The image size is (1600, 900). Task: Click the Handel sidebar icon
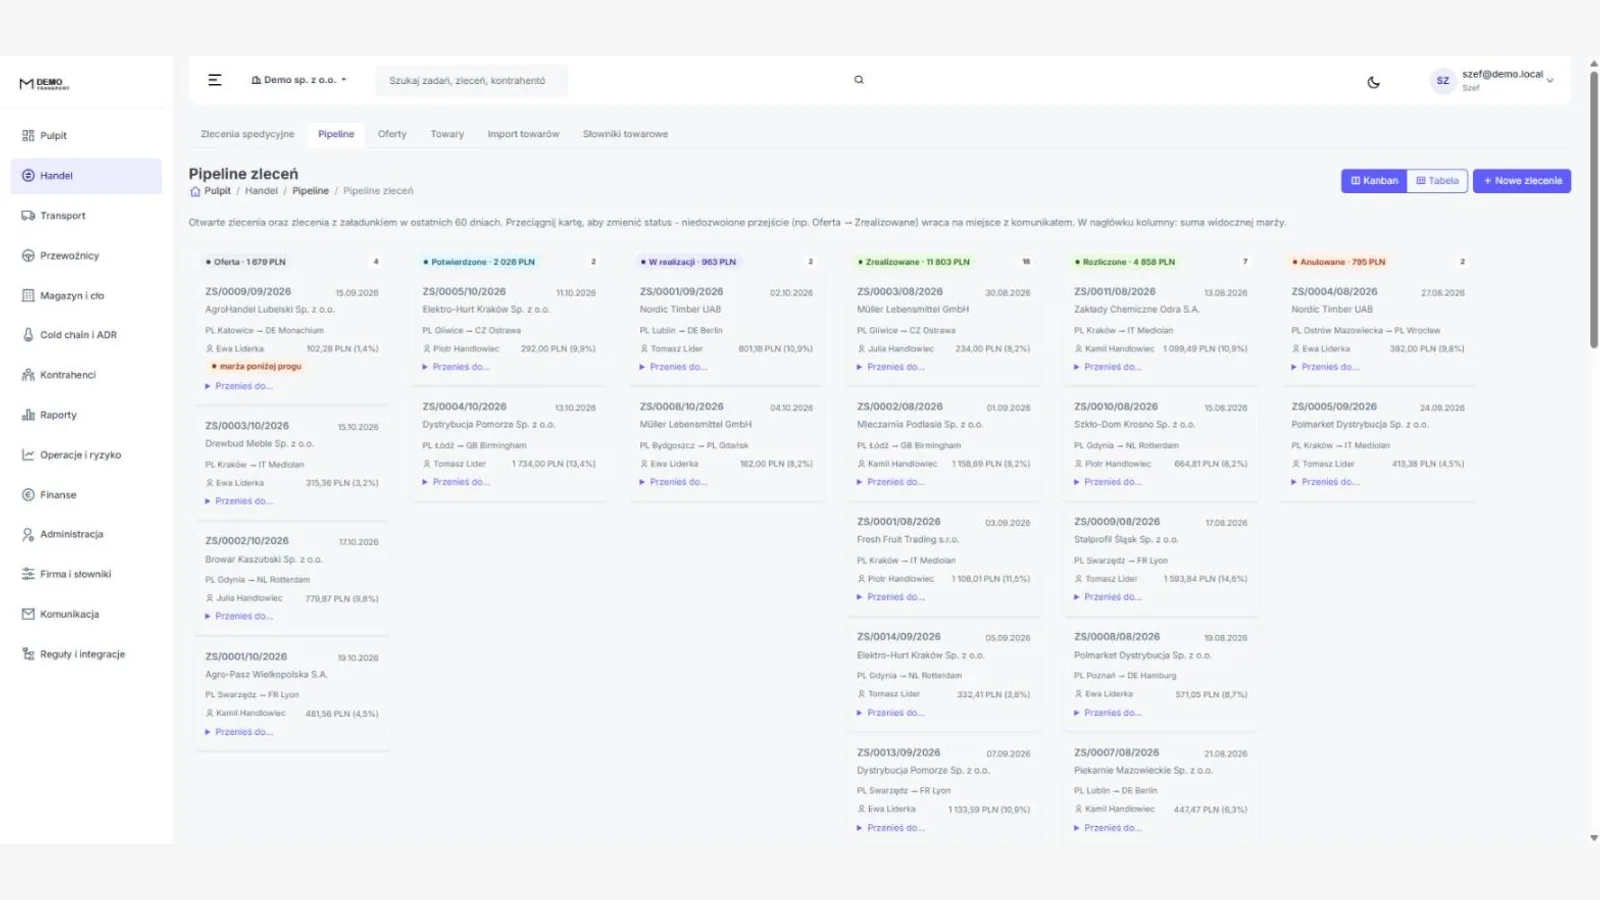[x=28, y=176]
